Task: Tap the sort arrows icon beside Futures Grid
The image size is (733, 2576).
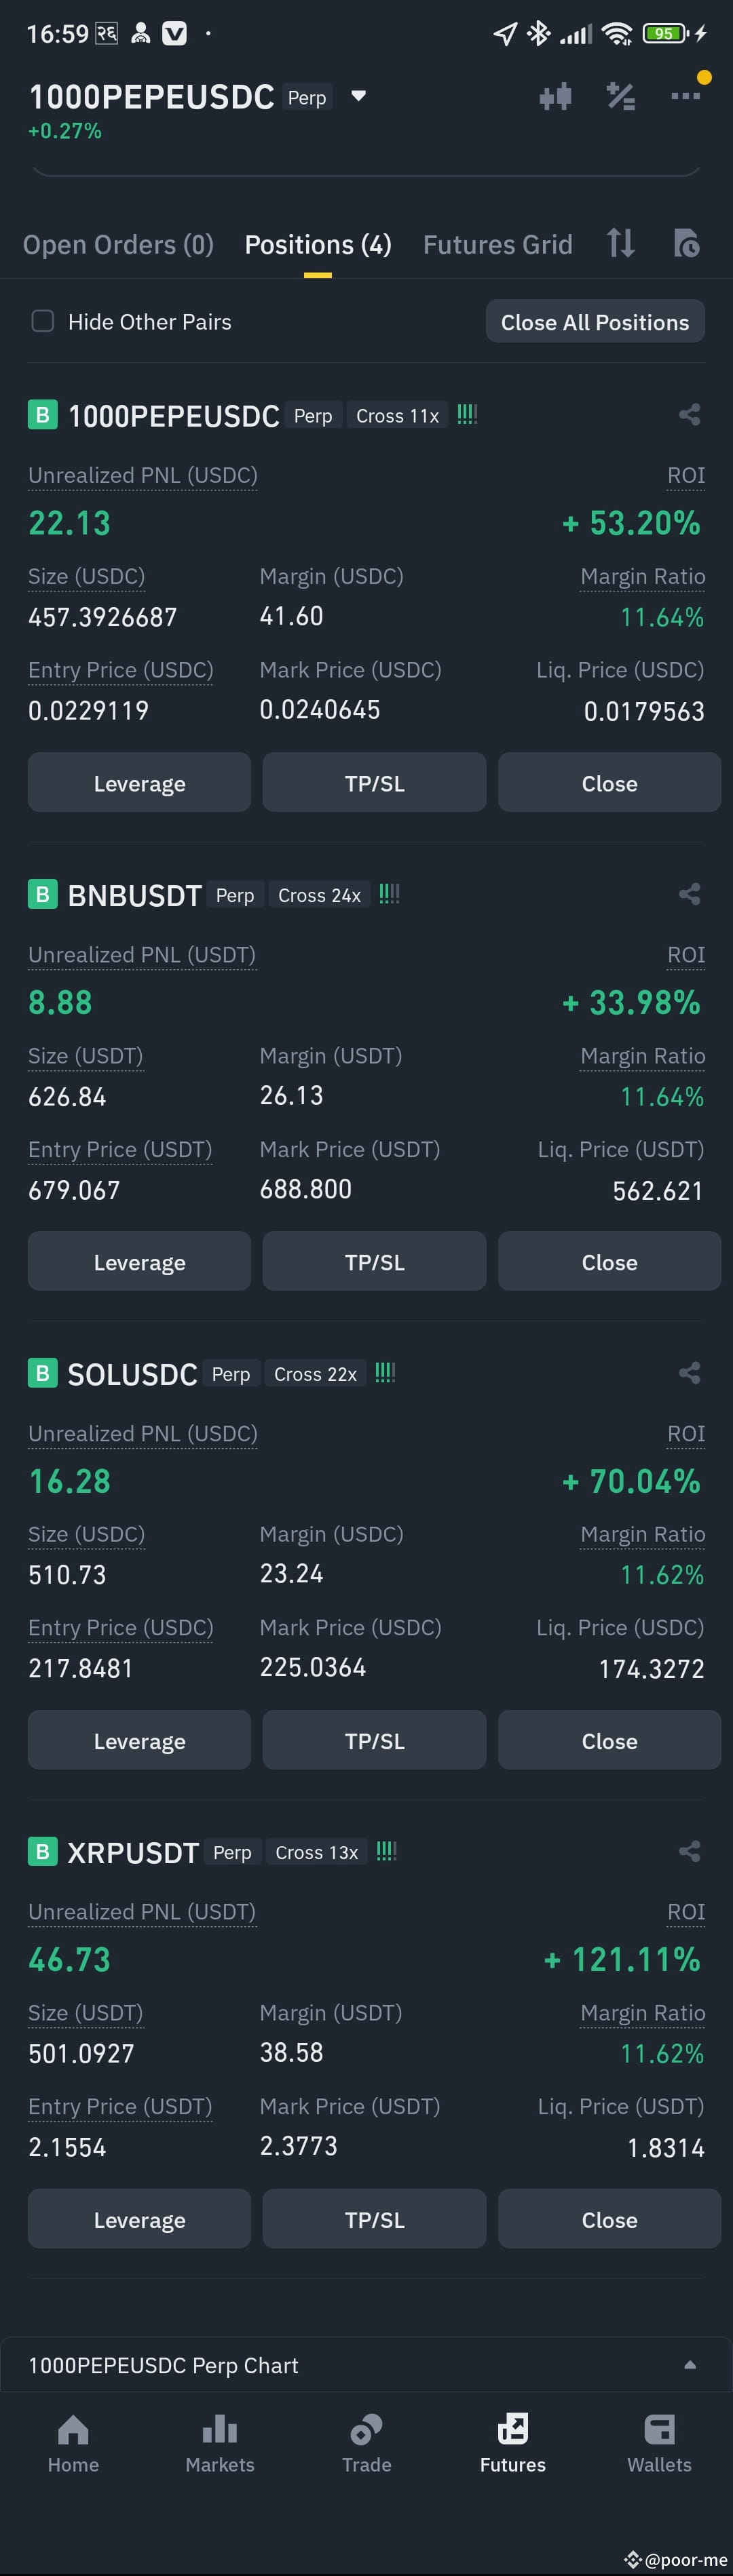Action: point(621,243)
